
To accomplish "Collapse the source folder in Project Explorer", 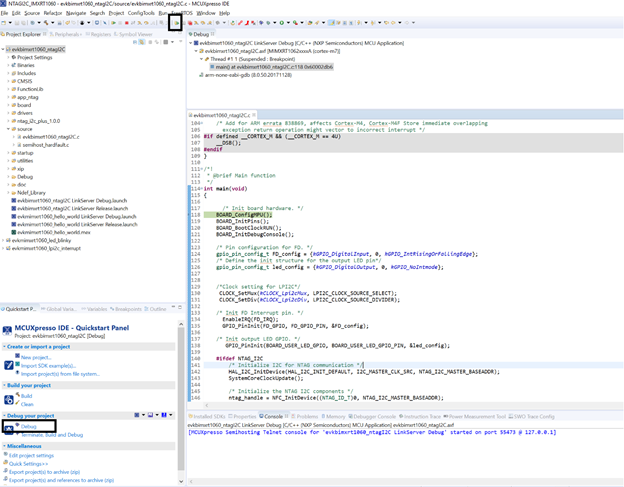I will 8,129.
